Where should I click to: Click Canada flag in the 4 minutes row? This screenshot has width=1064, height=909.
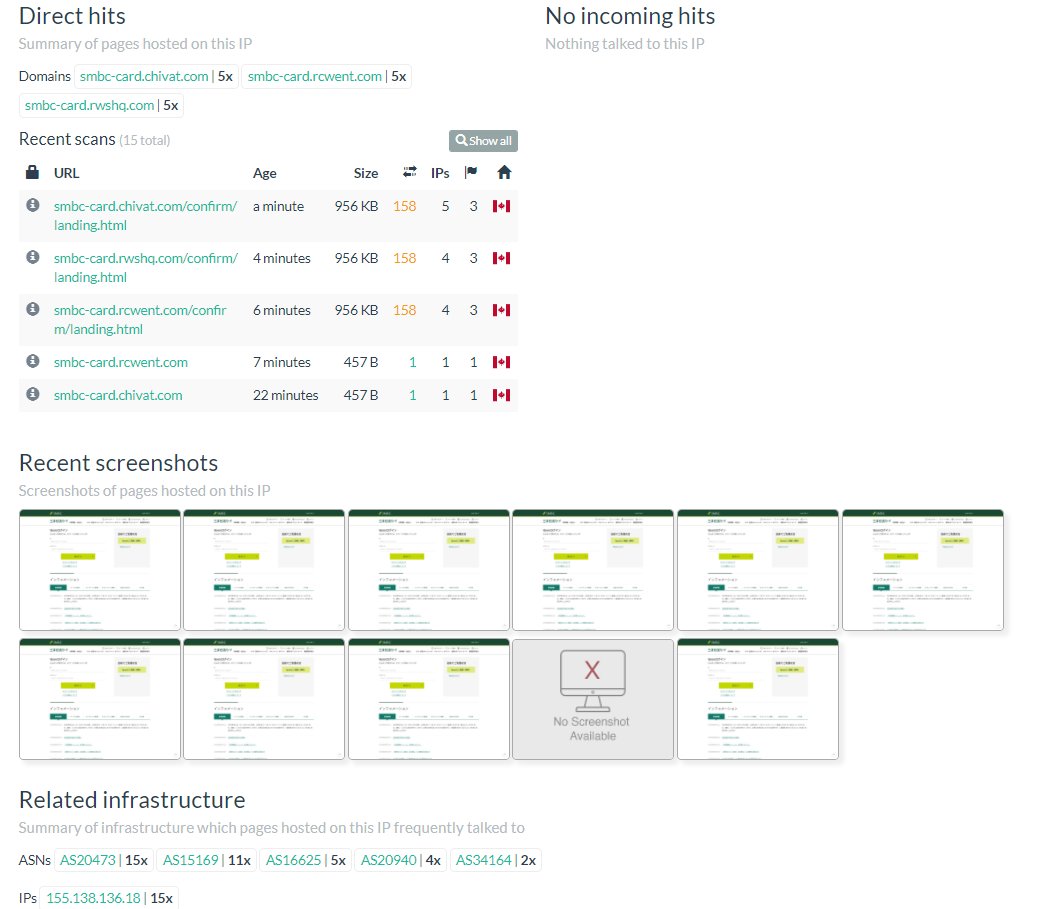tap(501, 258)
